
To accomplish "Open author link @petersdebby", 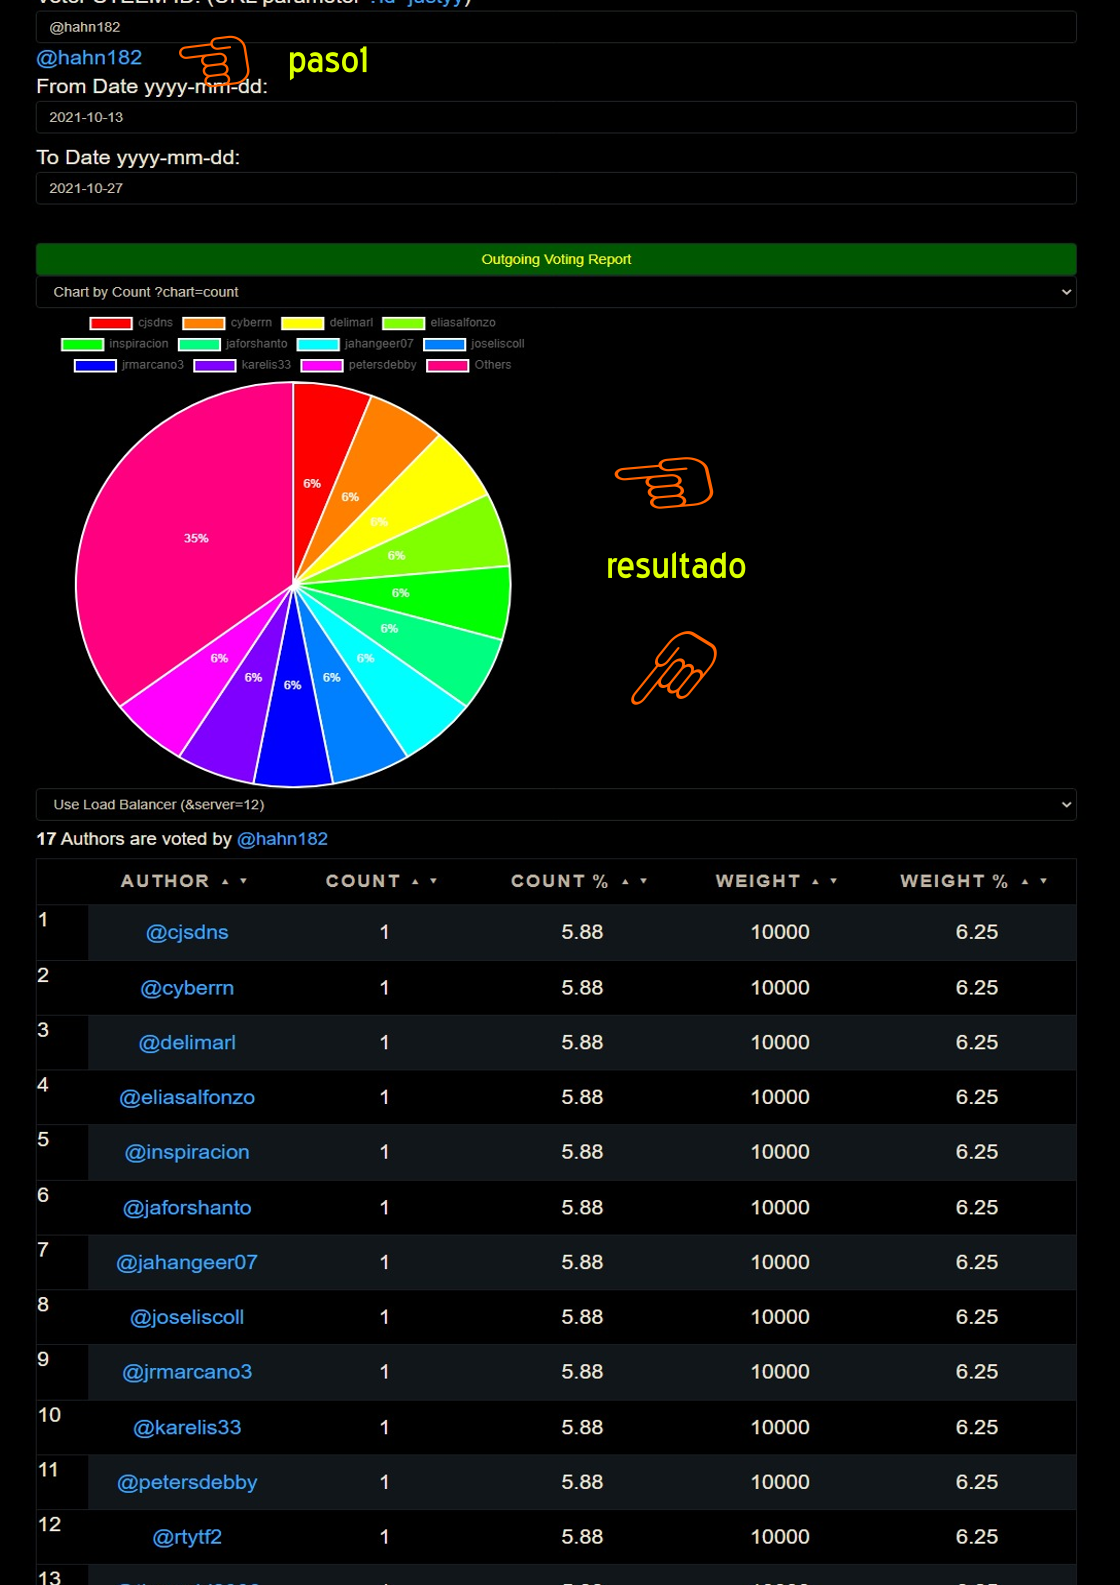I will [x=187, y=1482].
